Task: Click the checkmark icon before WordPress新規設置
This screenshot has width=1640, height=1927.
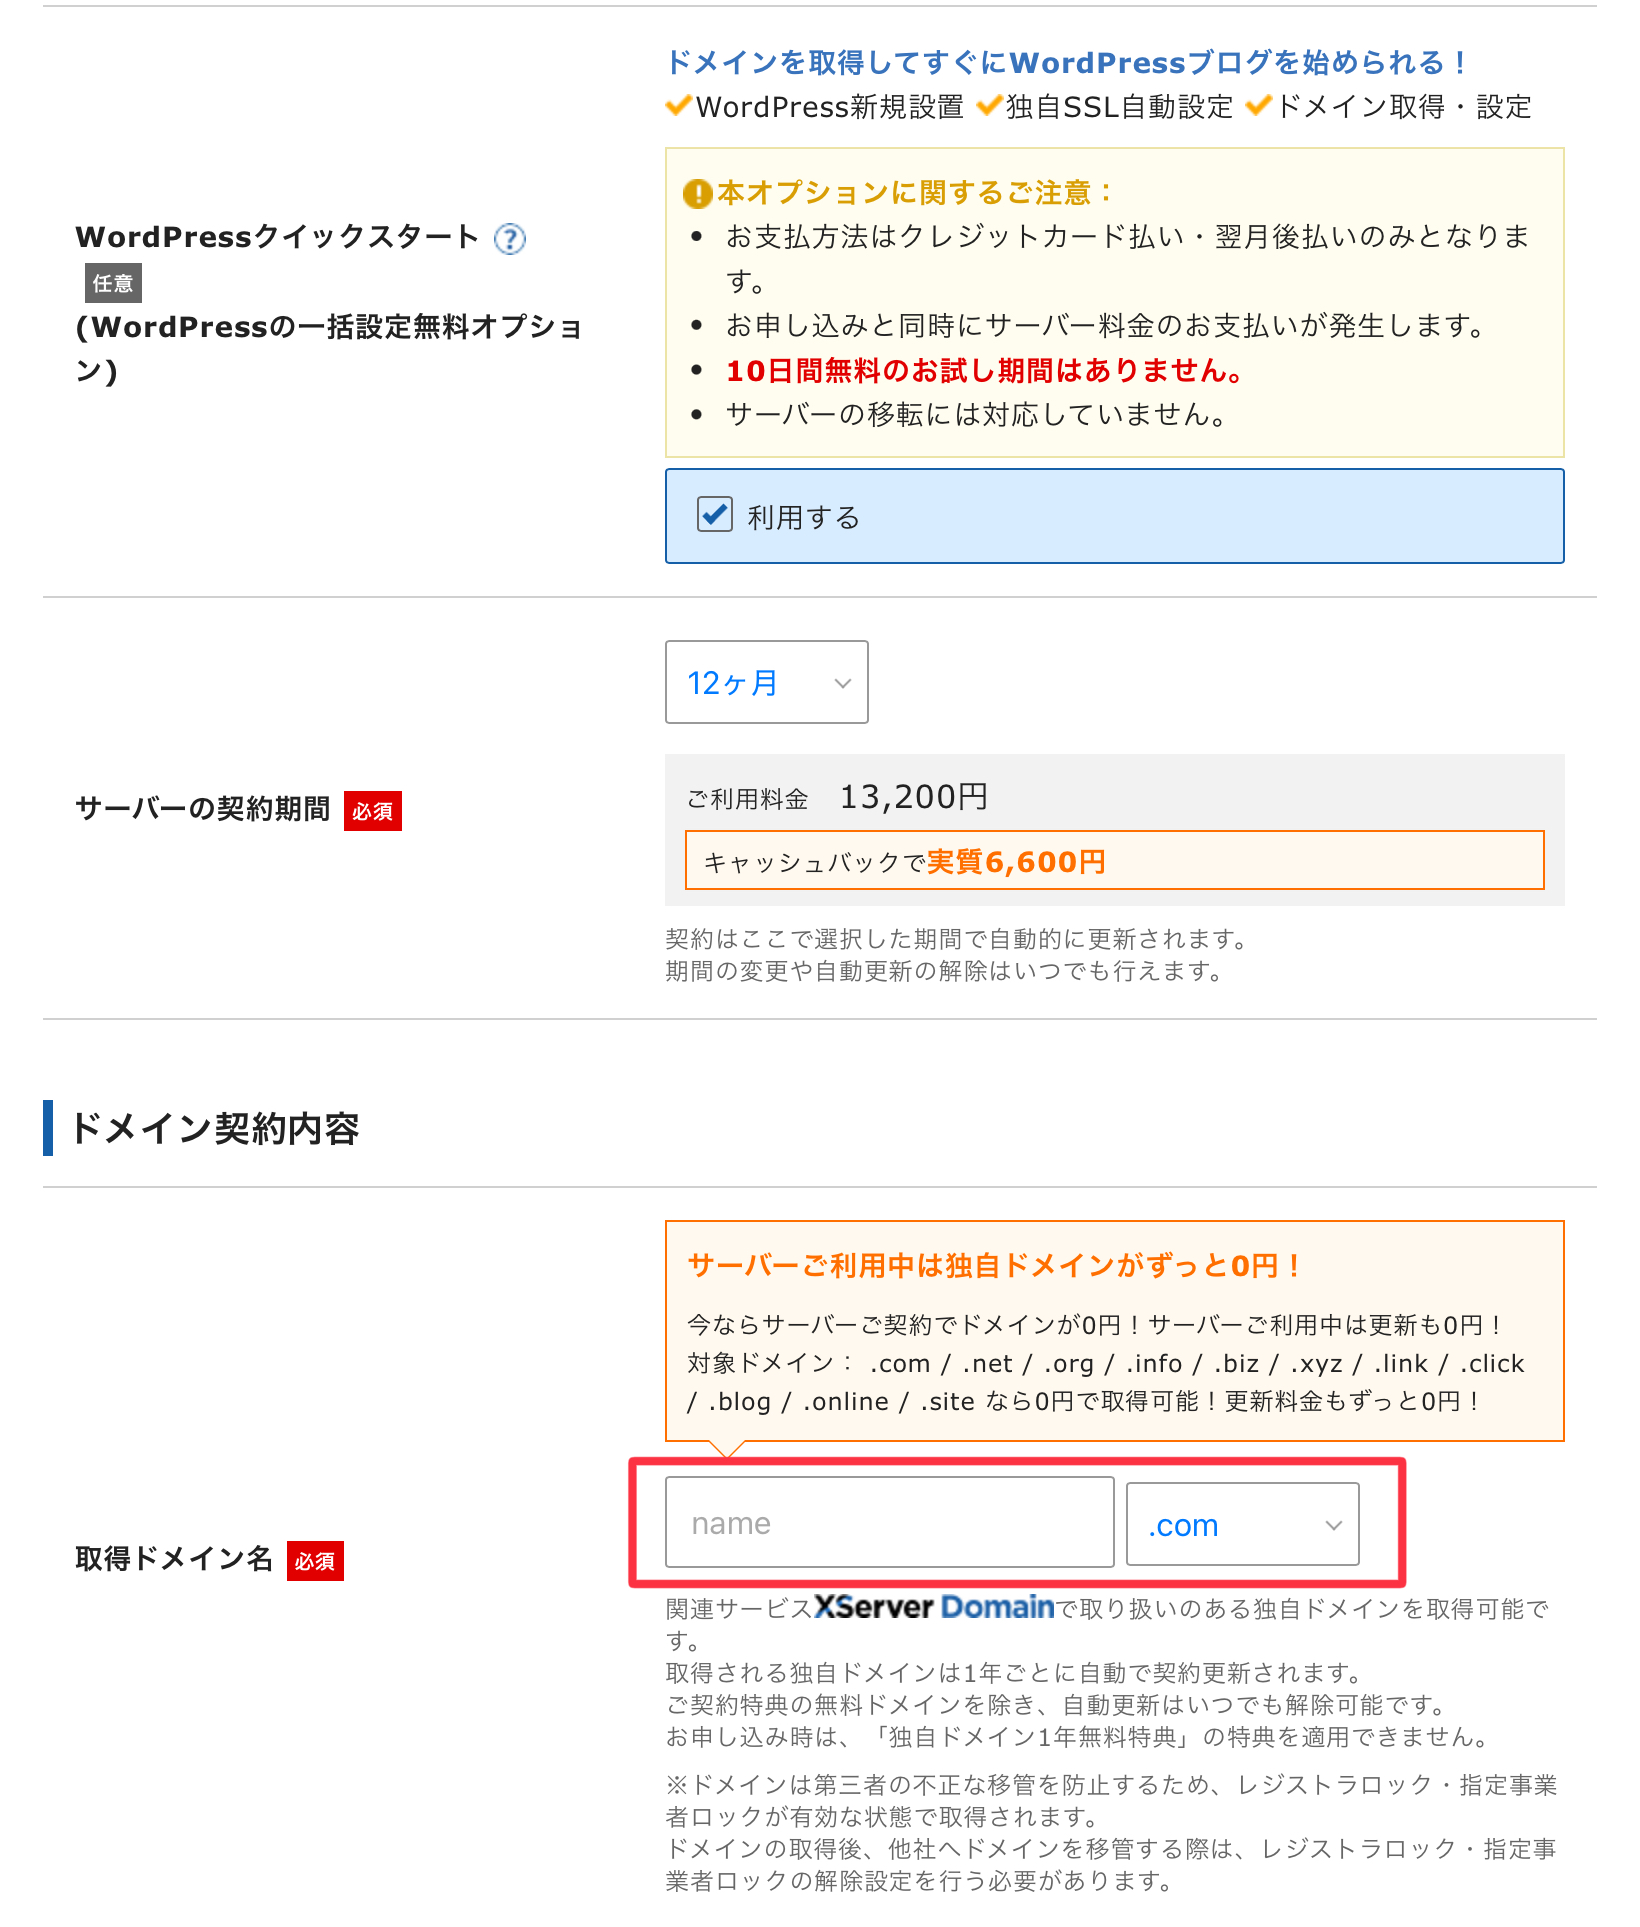Action: click(679, 105)
